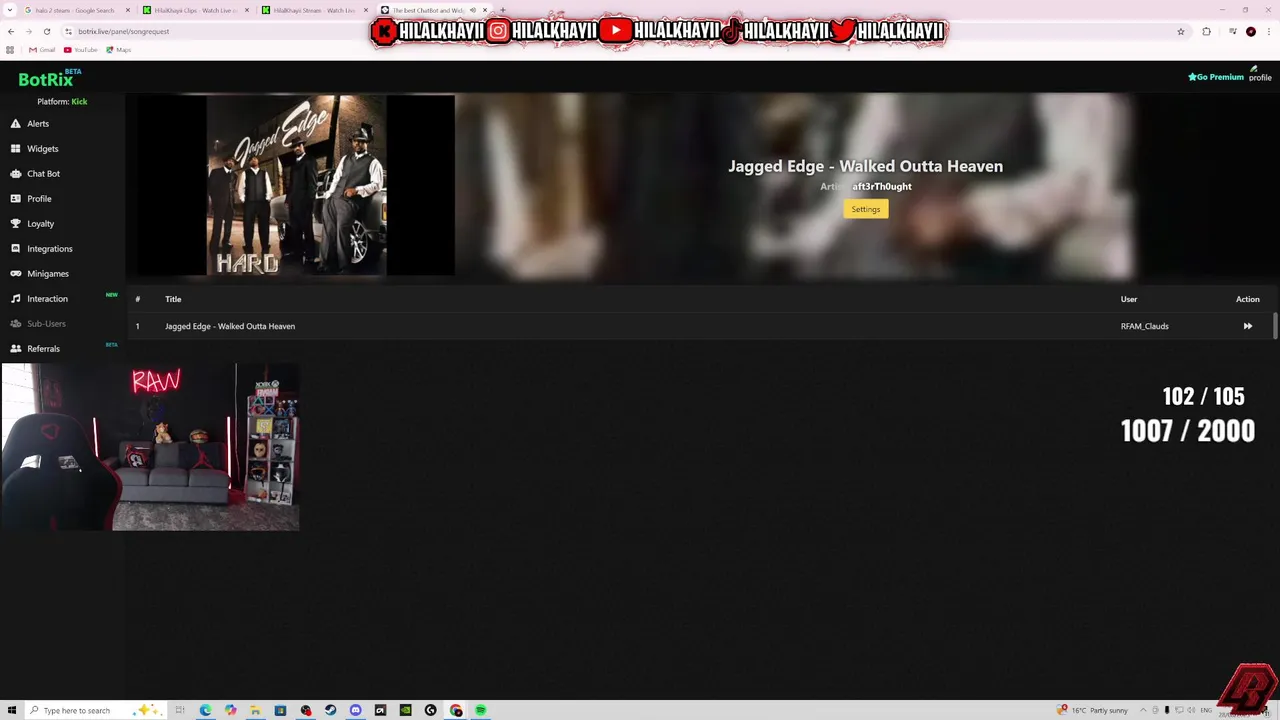Open Task View from the taskbar
Image resolution: width=1280 pixels, height=720 pixels.
point(180,710)
